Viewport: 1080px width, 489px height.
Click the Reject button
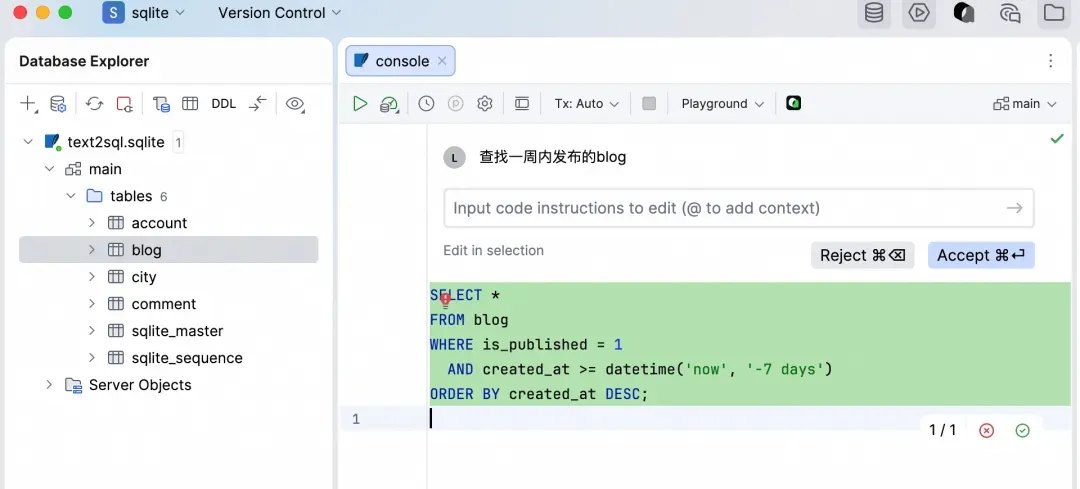click(862, 255)
